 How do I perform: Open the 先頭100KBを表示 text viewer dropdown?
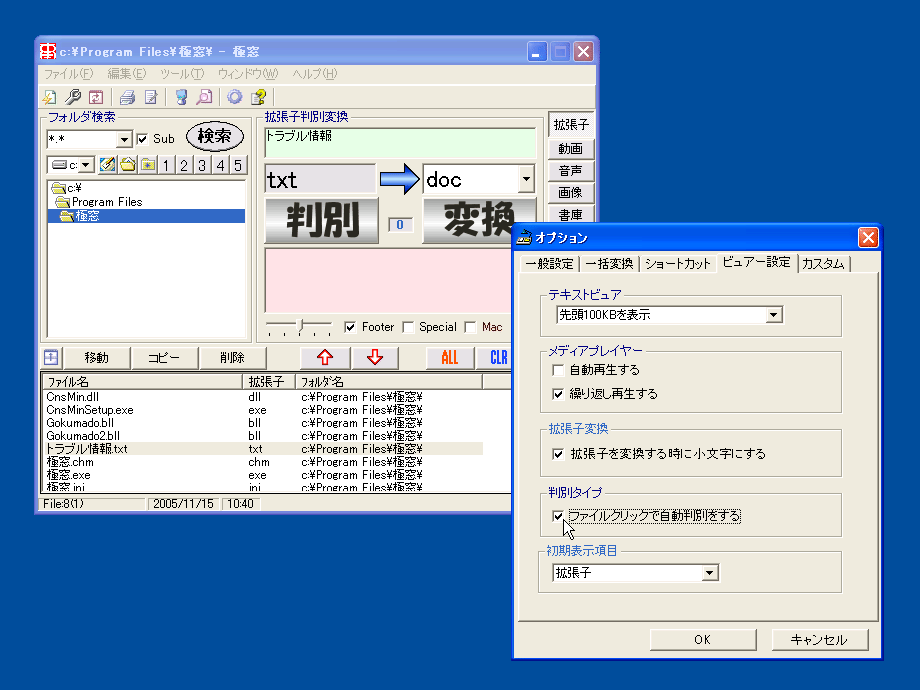click(x=774, y=314)
